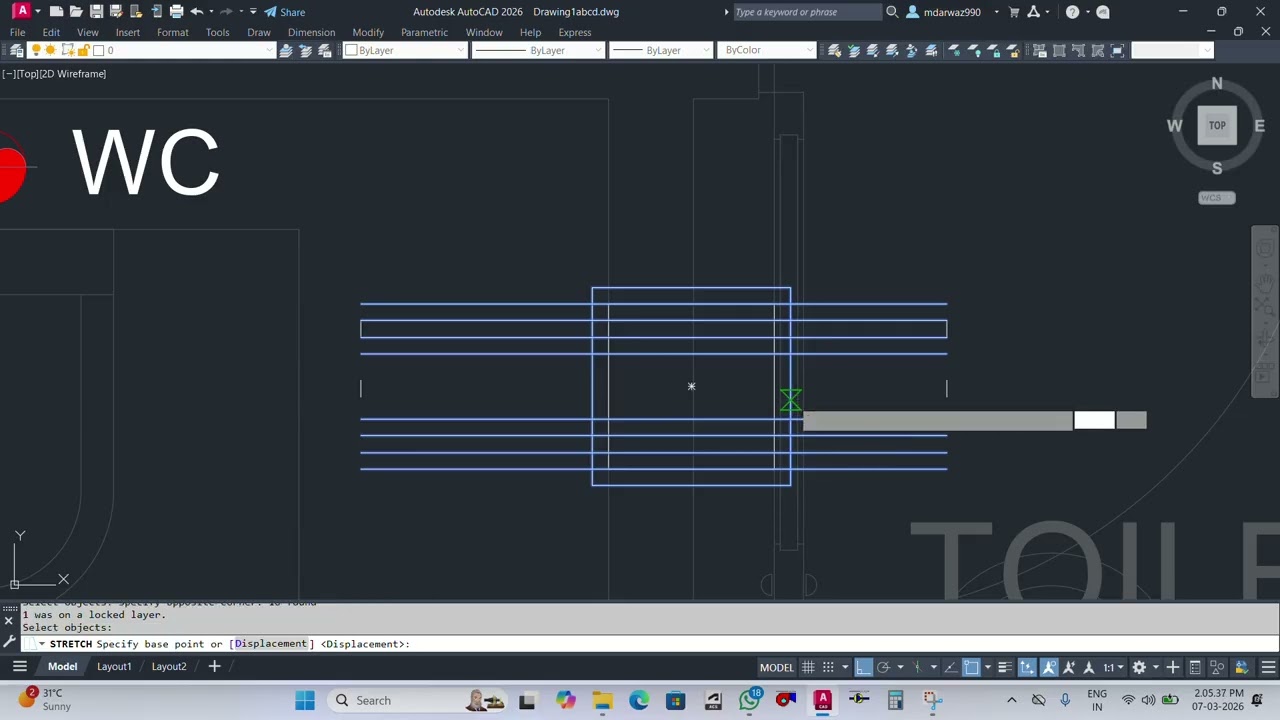Open the Layer Properties Manager icon
Viewport: 1280px width, 720px height.
pyautogui.click(x=17, y=50)
